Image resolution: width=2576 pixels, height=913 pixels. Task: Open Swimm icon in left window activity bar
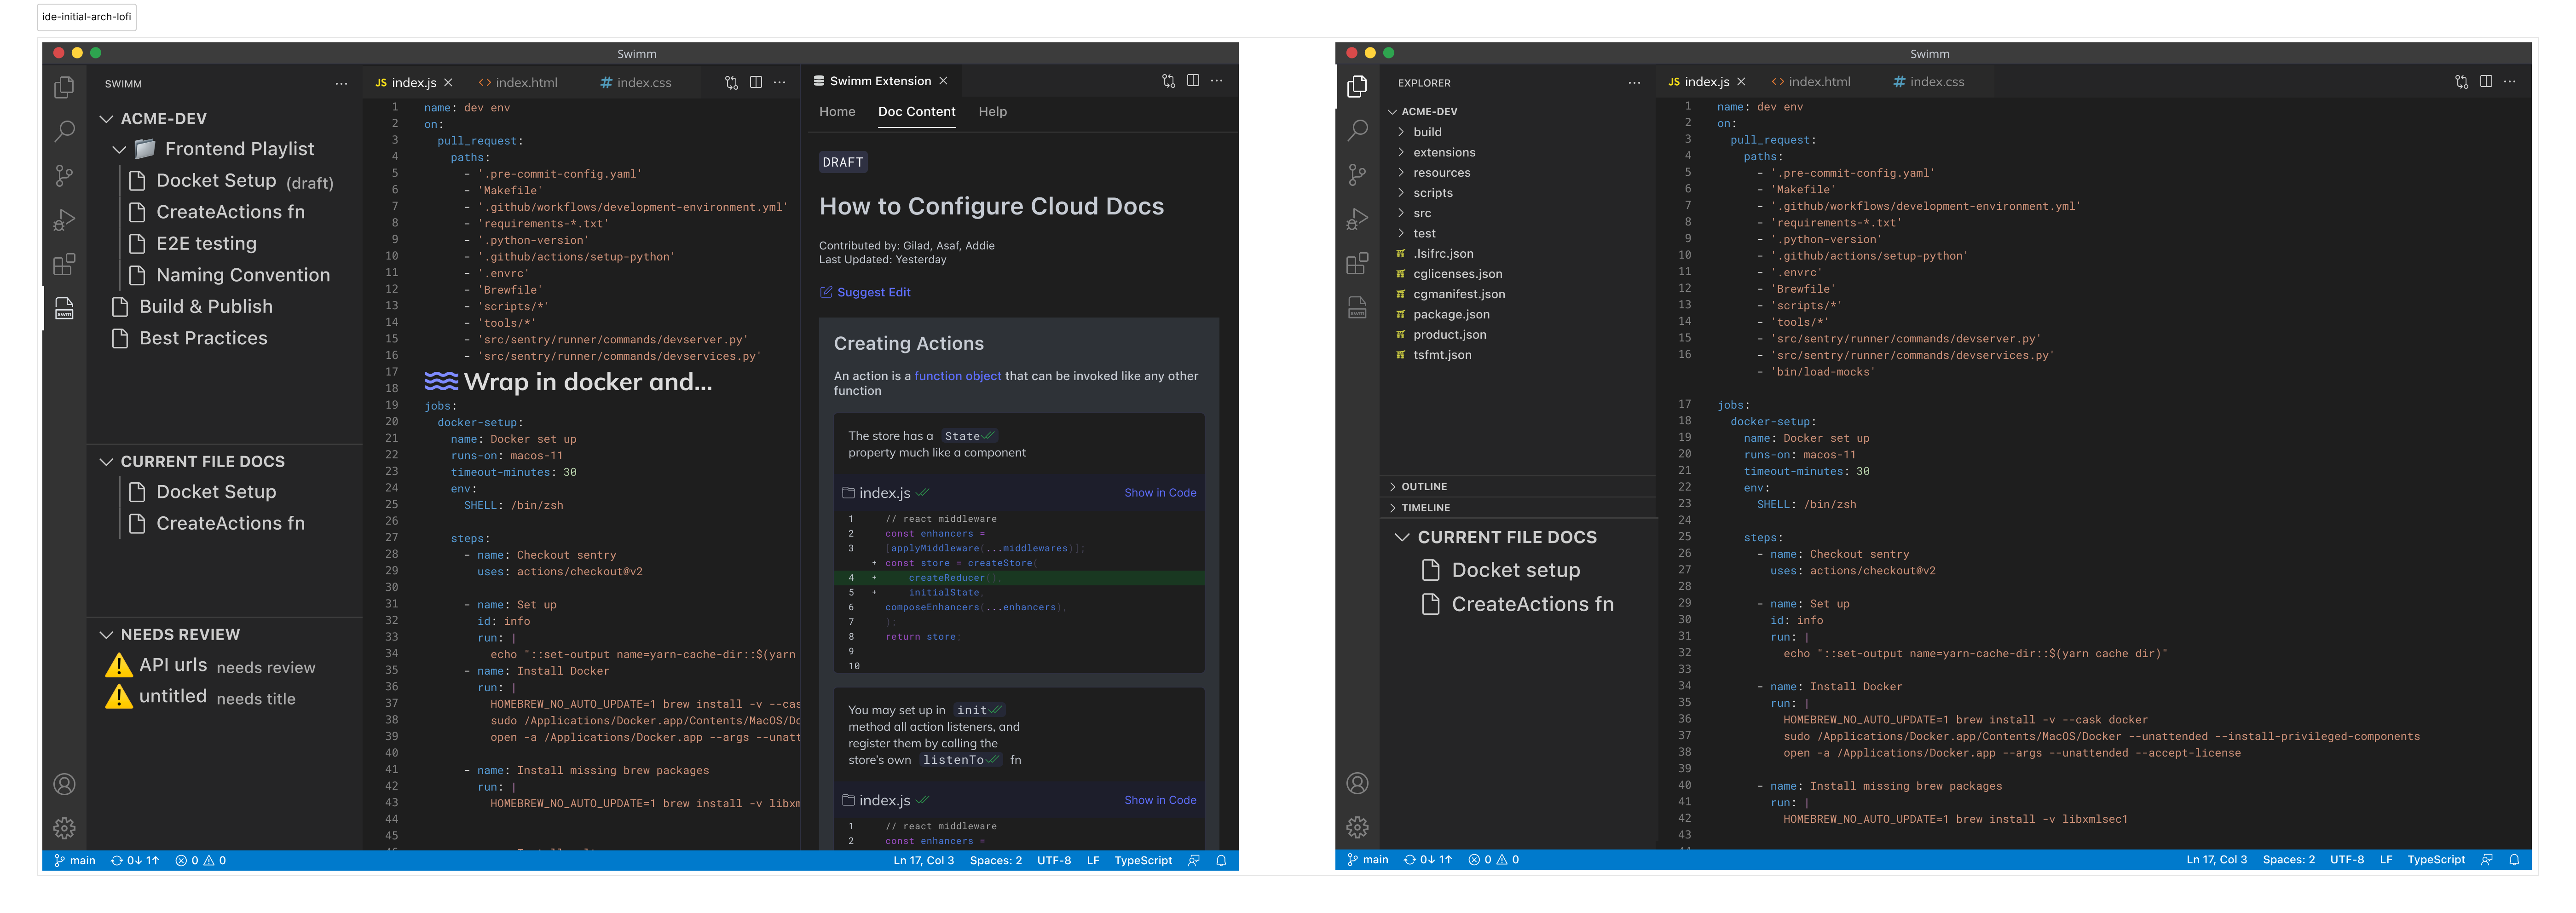64,308
